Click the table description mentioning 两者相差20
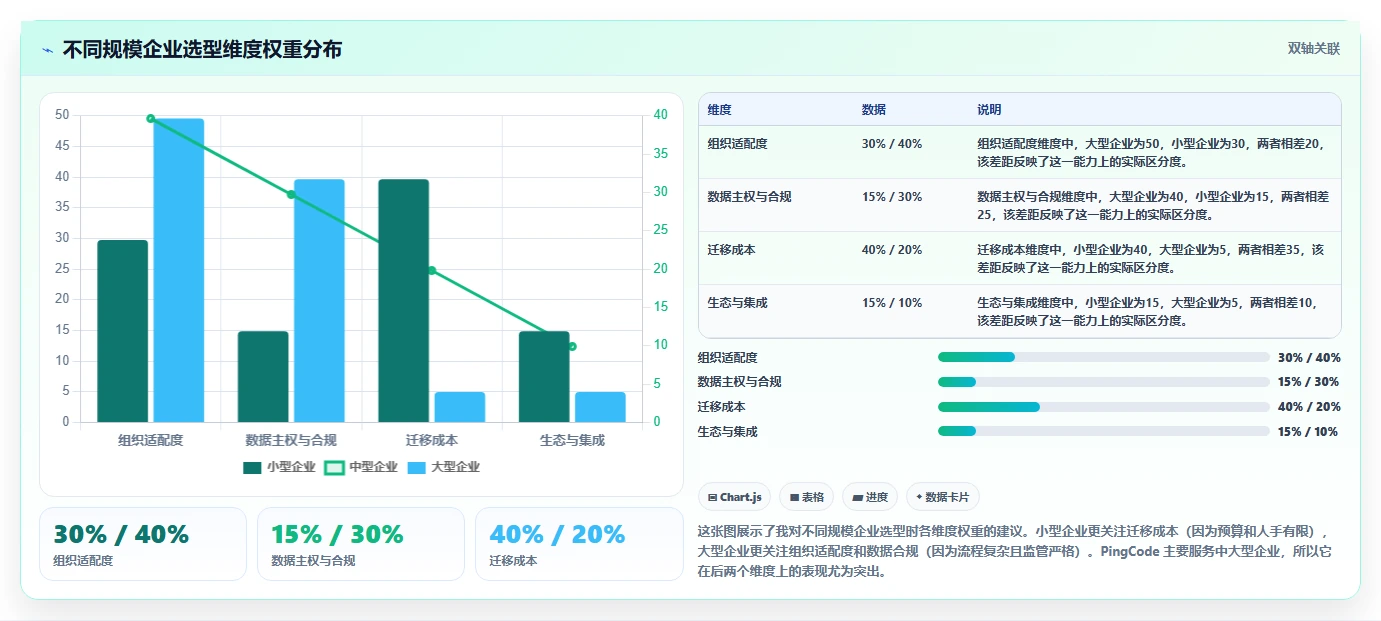 [1152, 152]
